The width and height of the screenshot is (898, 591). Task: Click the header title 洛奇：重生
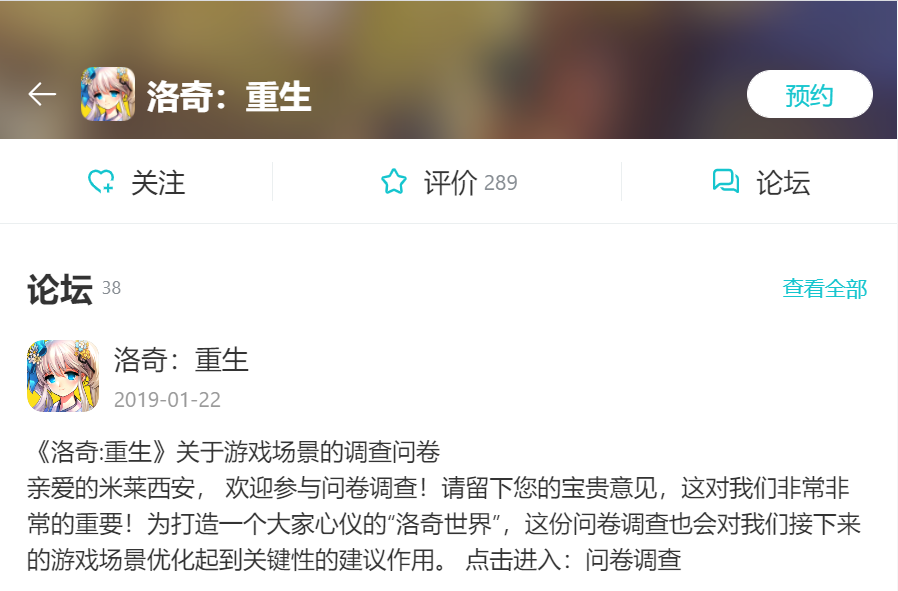click(x=229, y=96)
